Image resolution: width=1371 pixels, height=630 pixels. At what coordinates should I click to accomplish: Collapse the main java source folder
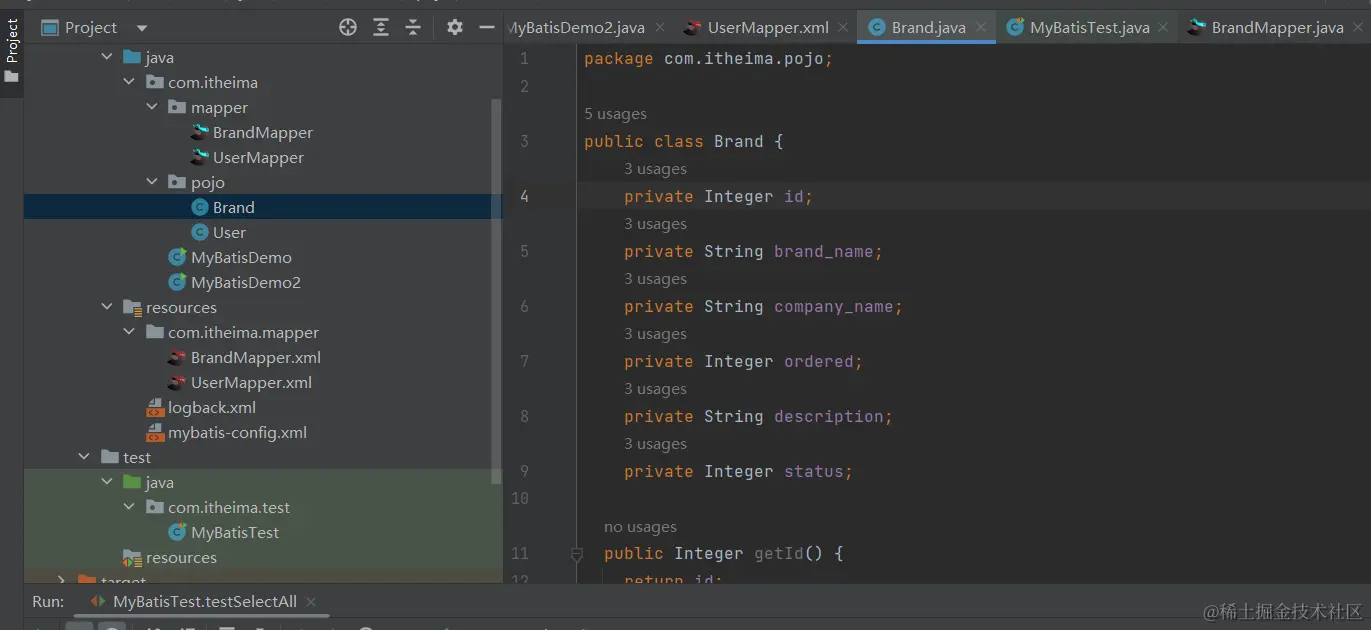coord(108,58)
